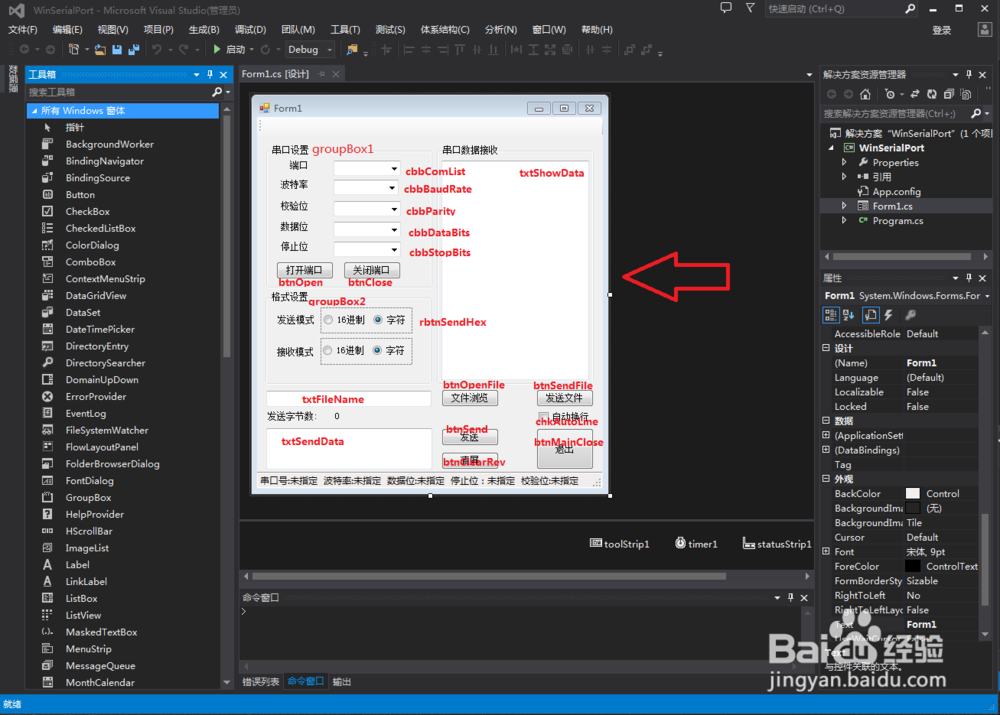Click the statusStrip1 component in the tray
This screenshot has width=1000, height=715.
(778, 544)
